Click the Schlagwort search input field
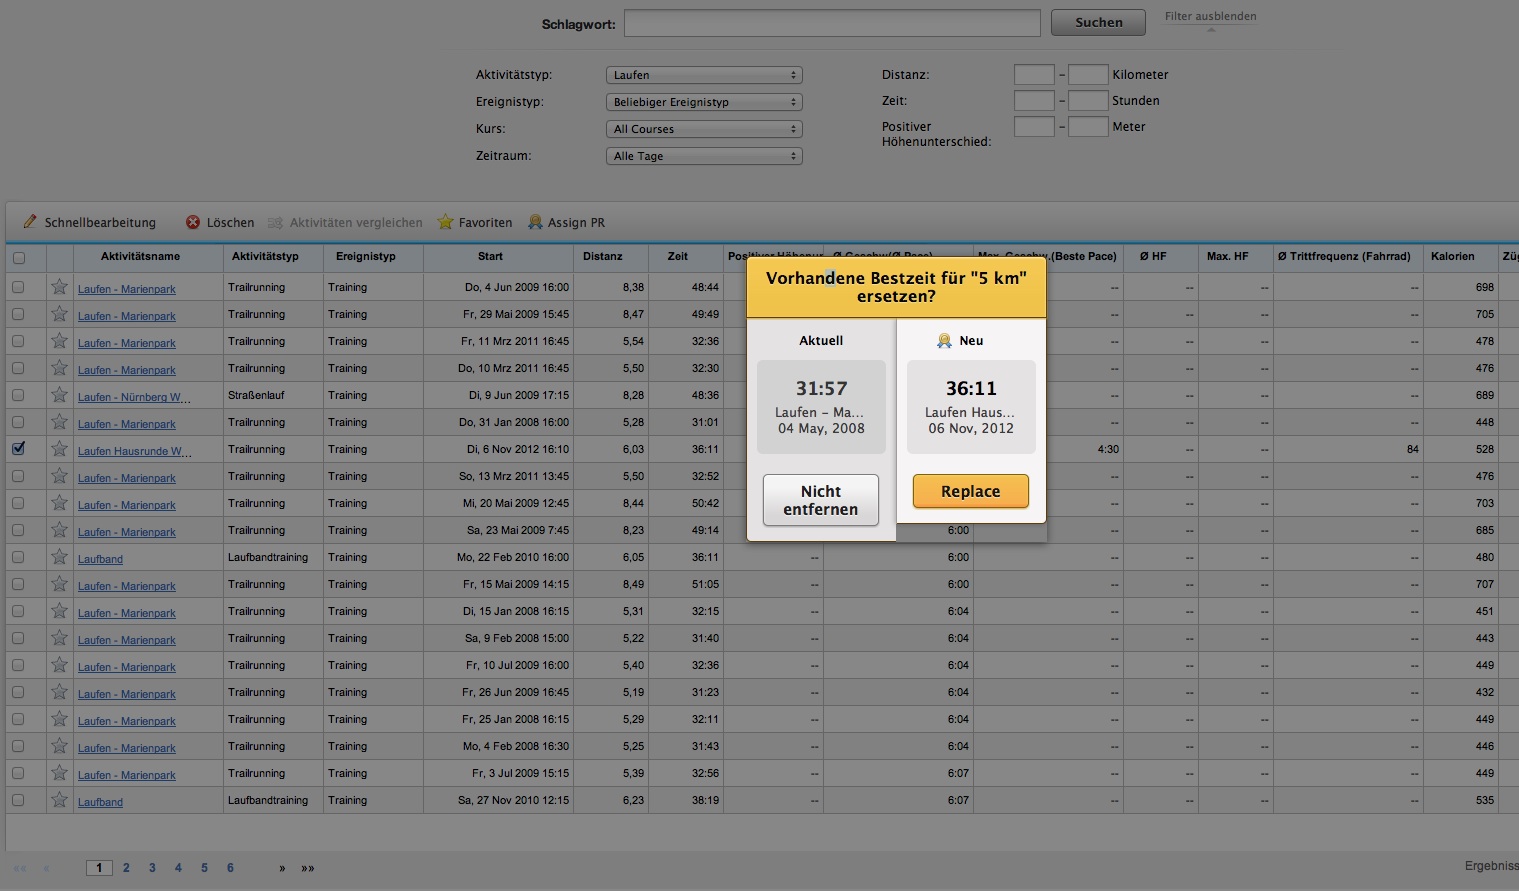1519x891 pixels. tap(832, 23)
